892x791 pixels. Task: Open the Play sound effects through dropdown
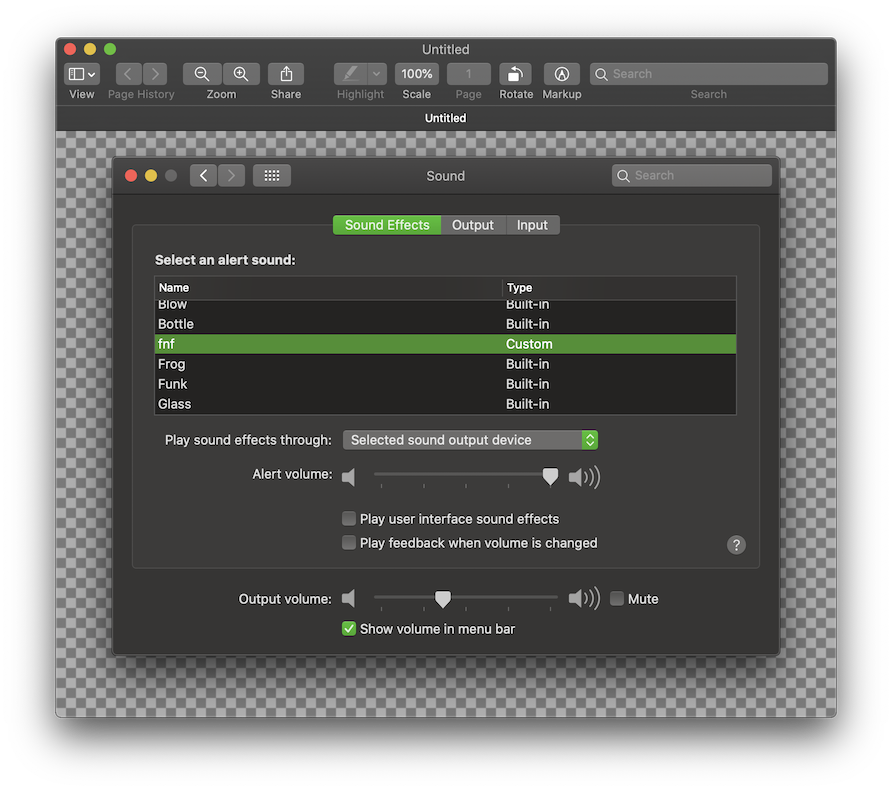[x=470, y=440]
